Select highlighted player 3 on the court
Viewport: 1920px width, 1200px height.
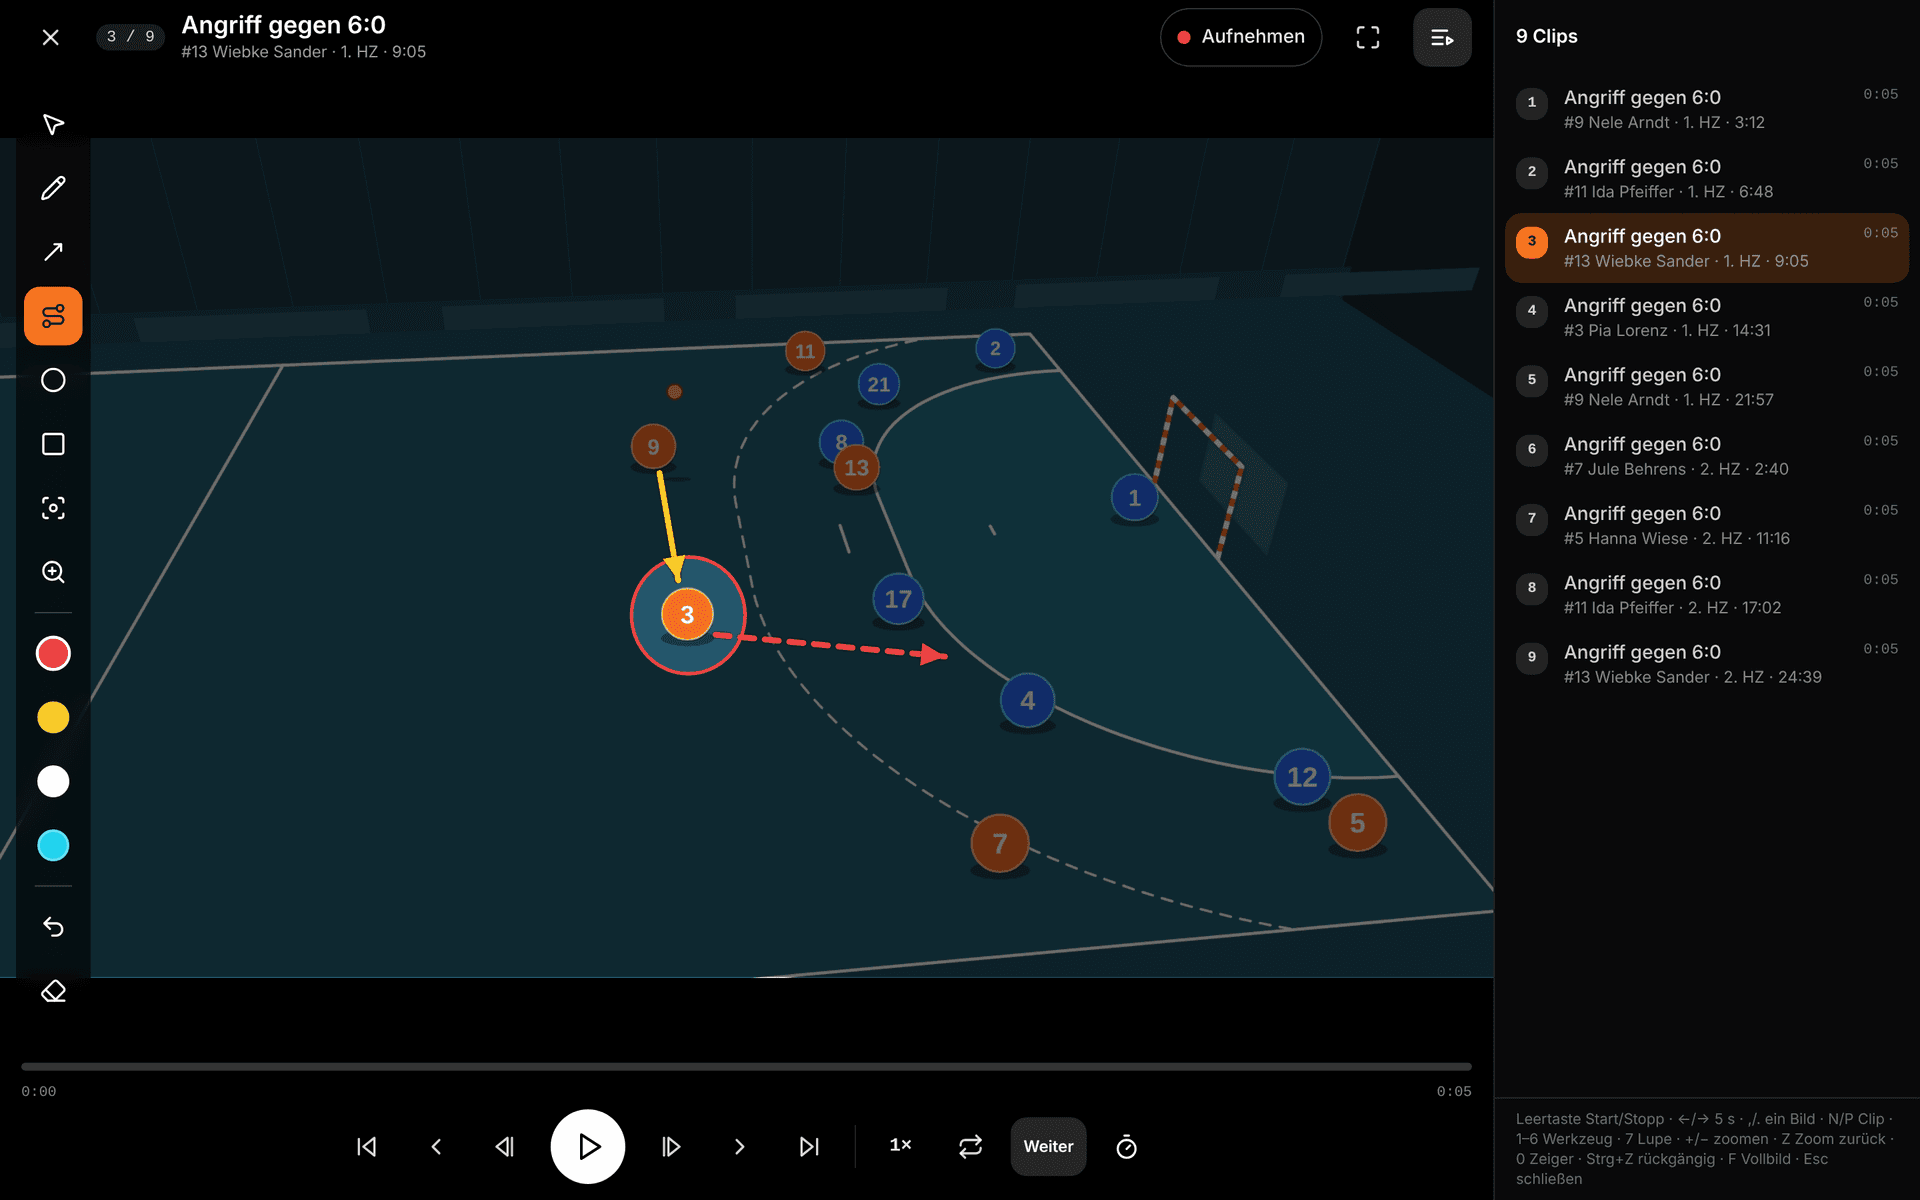pos(687,615)
